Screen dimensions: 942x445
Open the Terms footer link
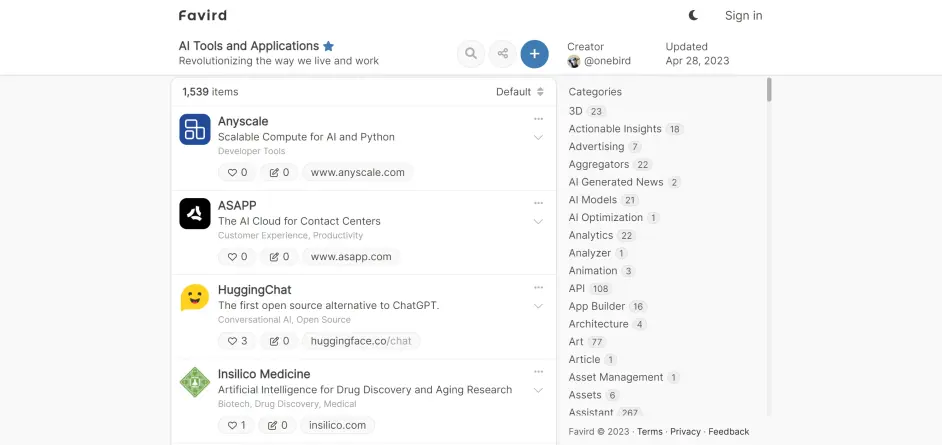point(649,432)
